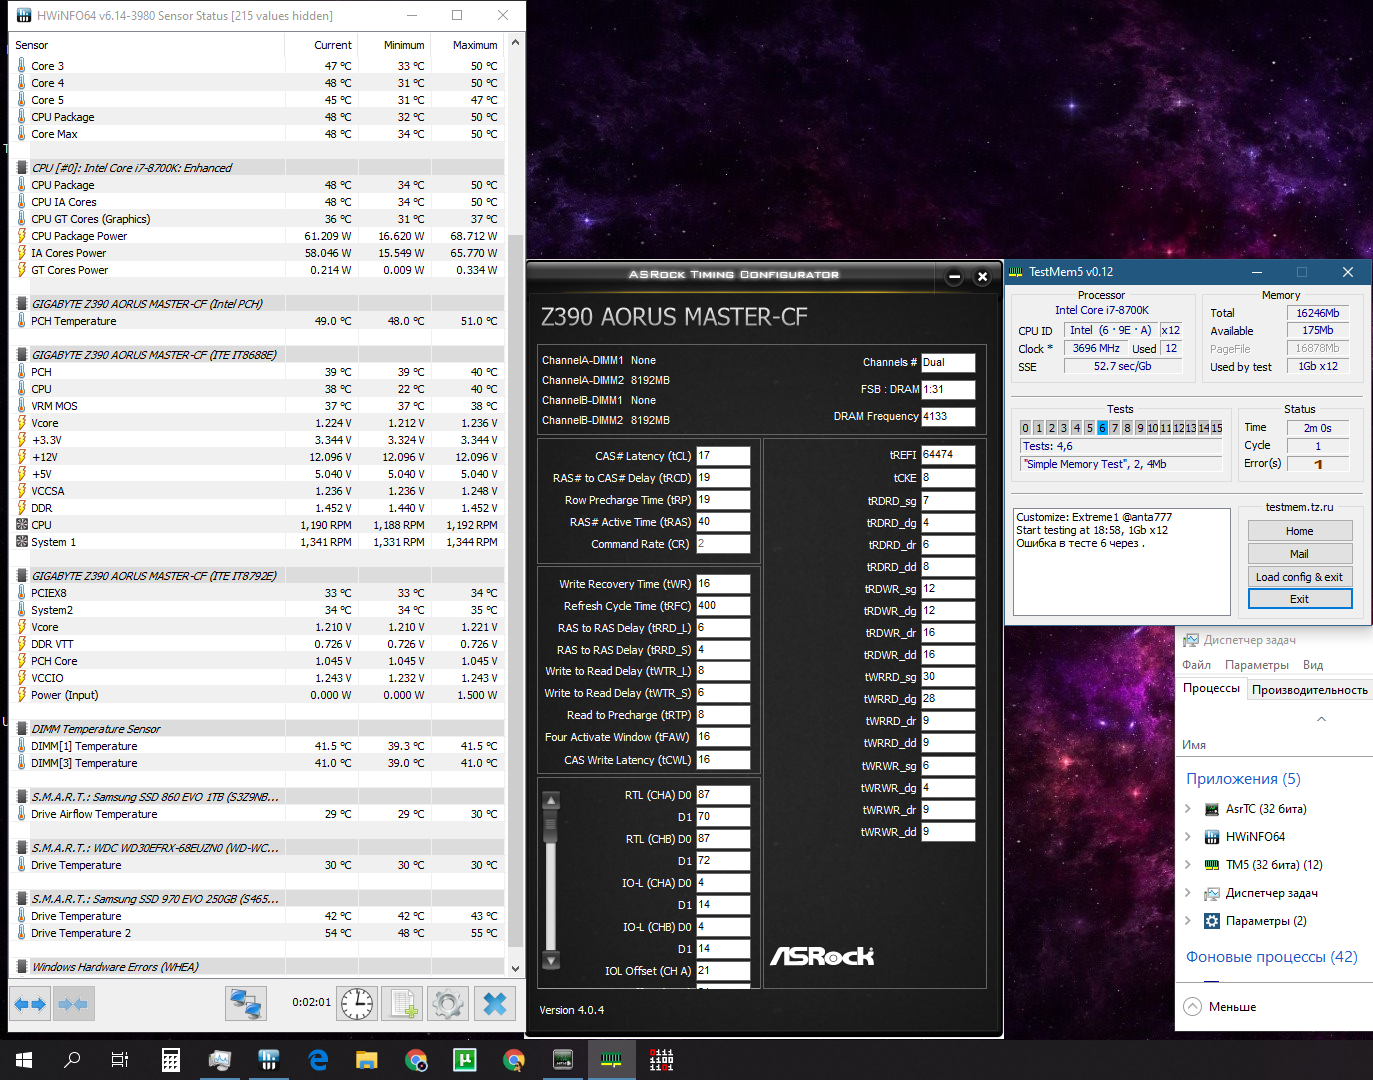Expand the AsrTC (32 бита) process row
The width and height of the screenshot is (1373, 1080).
point(1188,809)
